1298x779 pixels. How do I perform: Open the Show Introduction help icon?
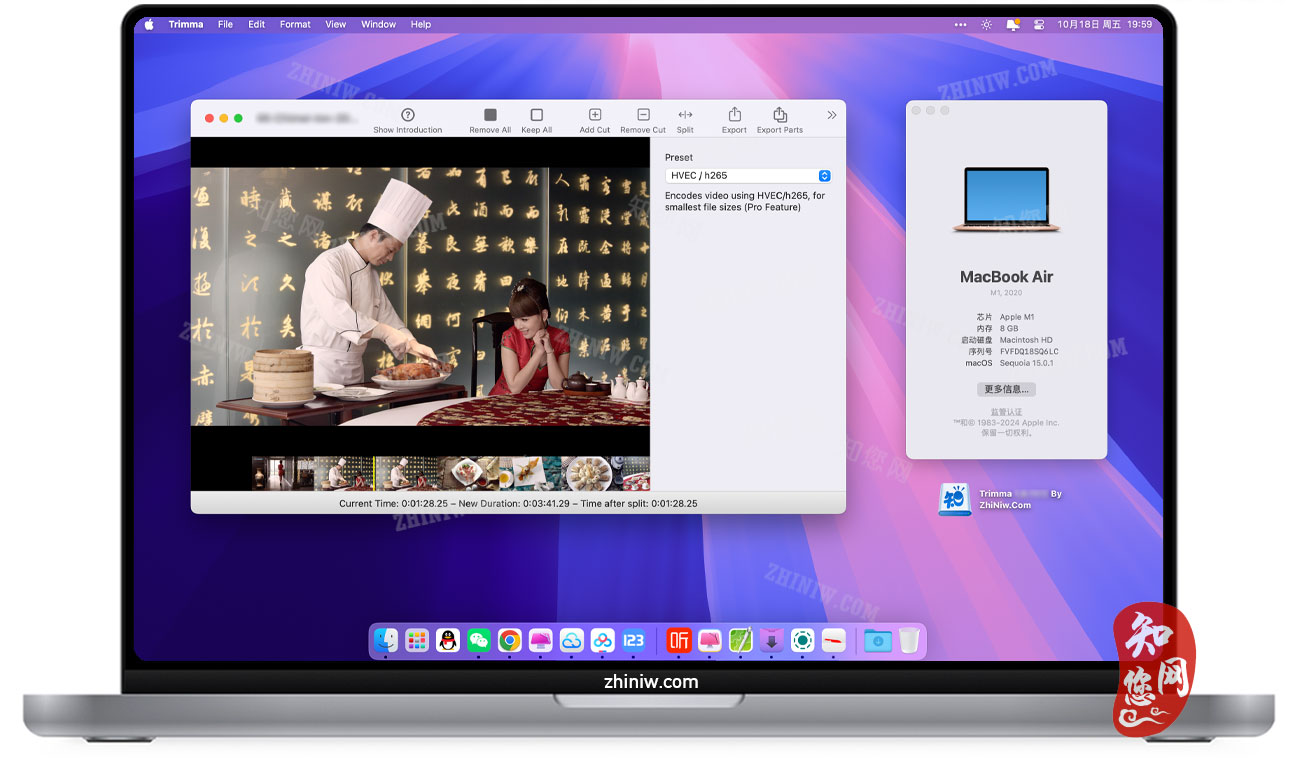click(407, 115)
